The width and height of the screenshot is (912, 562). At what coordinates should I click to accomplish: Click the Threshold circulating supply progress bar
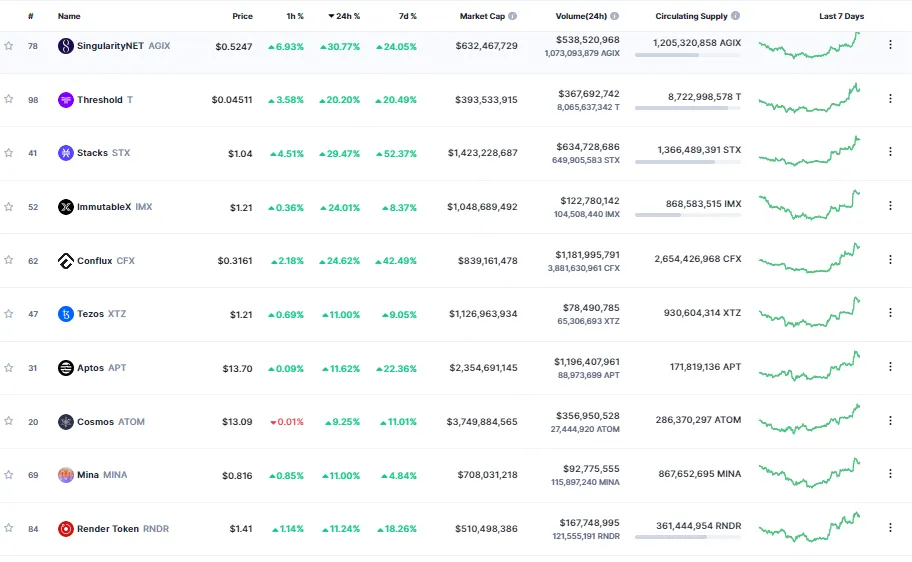click(688, 108)
